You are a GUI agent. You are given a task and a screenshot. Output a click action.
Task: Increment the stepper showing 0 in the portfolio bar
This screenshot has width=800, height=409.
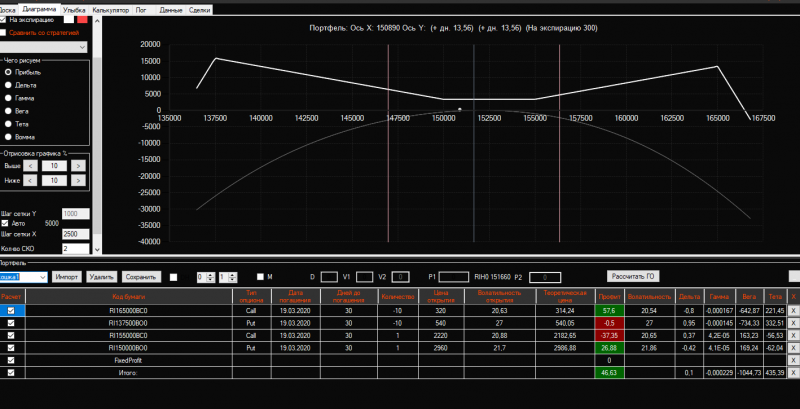[x=211, y=274]
